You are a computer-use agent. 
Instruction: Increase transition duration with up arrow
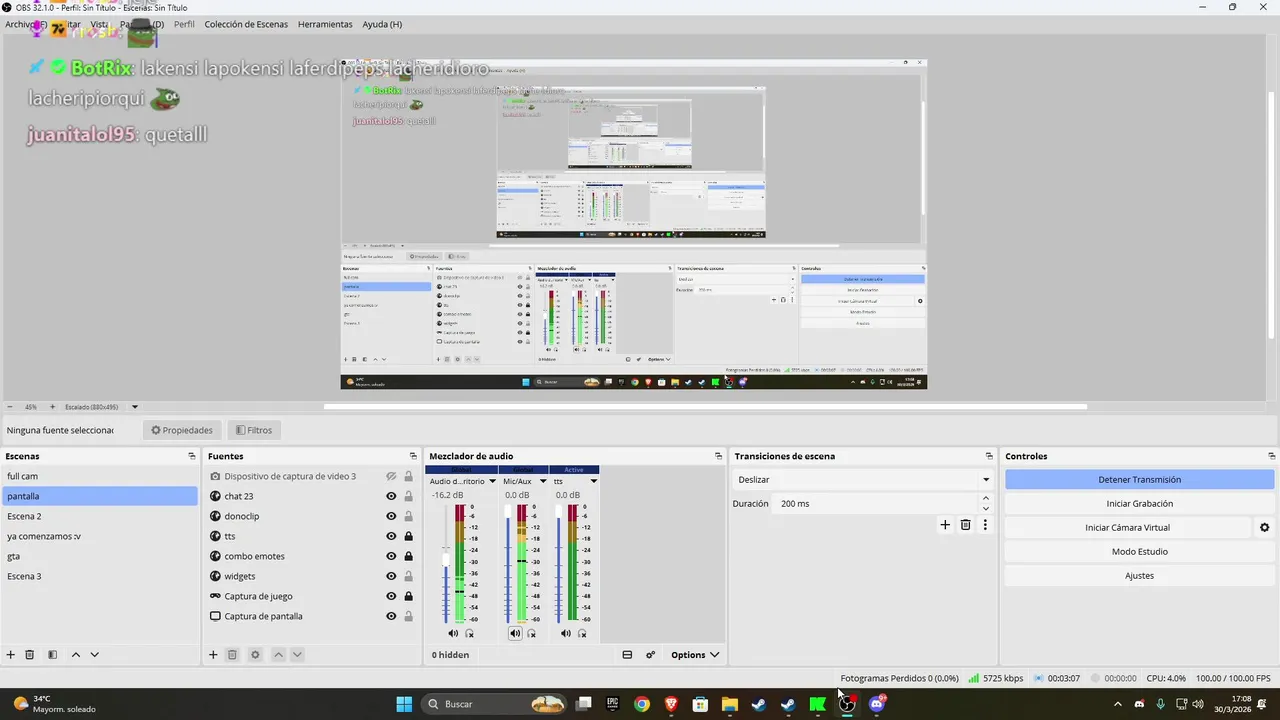986,498
